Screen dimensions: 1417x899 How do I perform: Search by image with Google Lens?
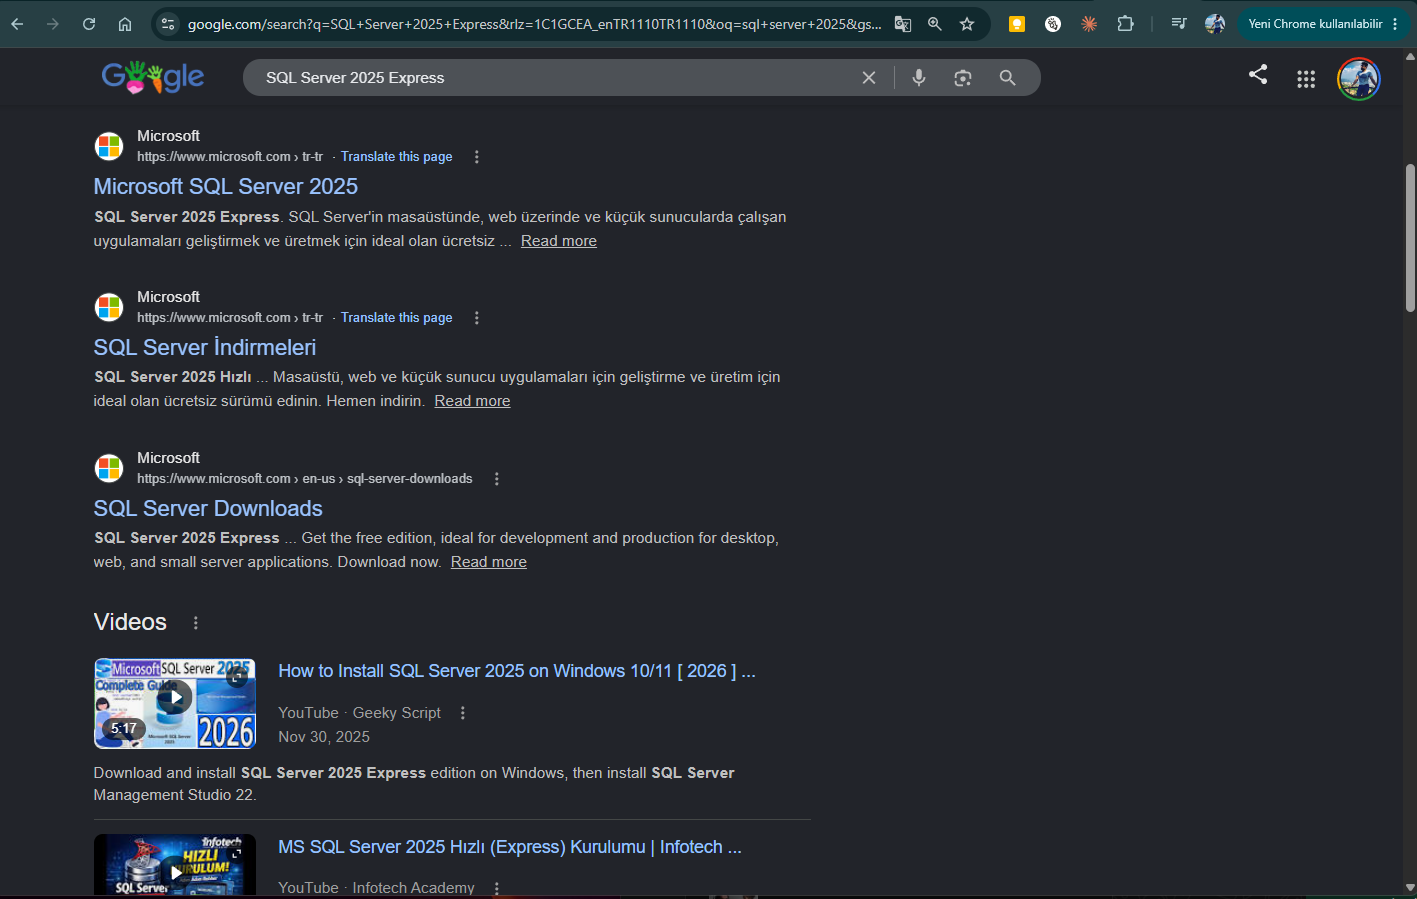point(963,78)
